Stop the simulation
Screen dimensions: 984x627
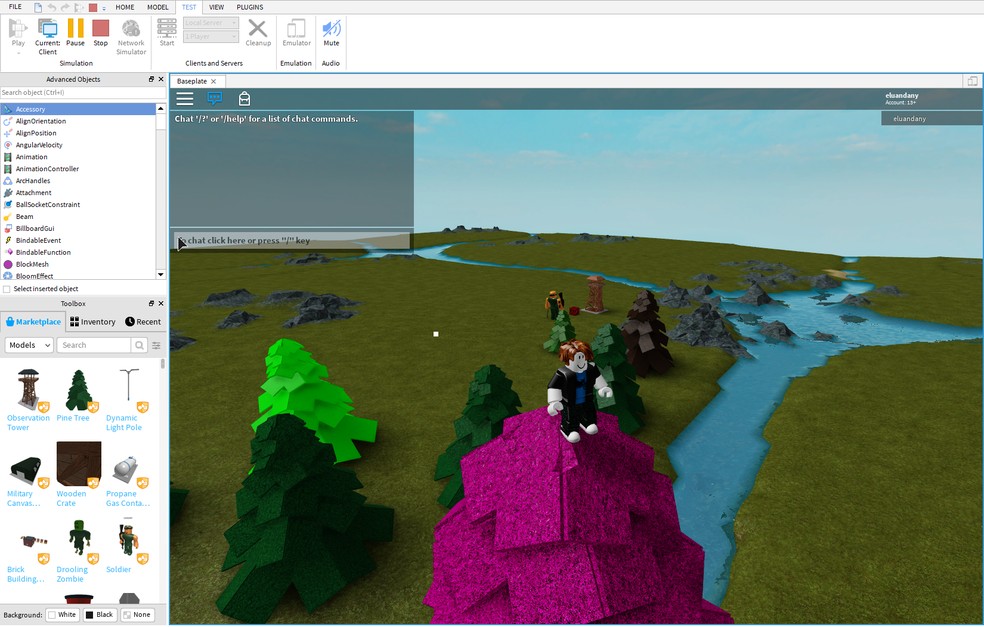pyautogui.click(x=100, y=33)
